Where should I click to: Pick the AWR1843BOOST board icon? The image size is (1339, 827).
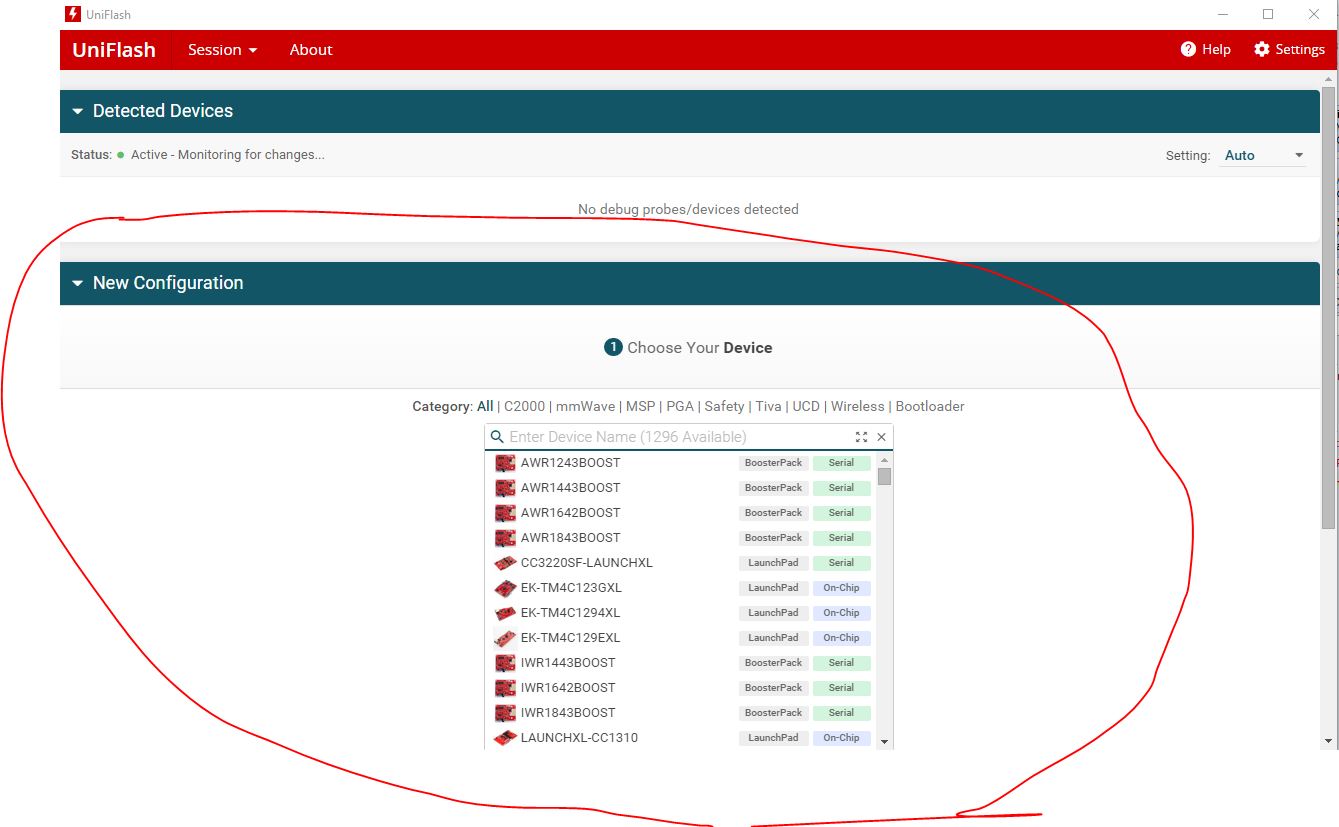(505, 538)
